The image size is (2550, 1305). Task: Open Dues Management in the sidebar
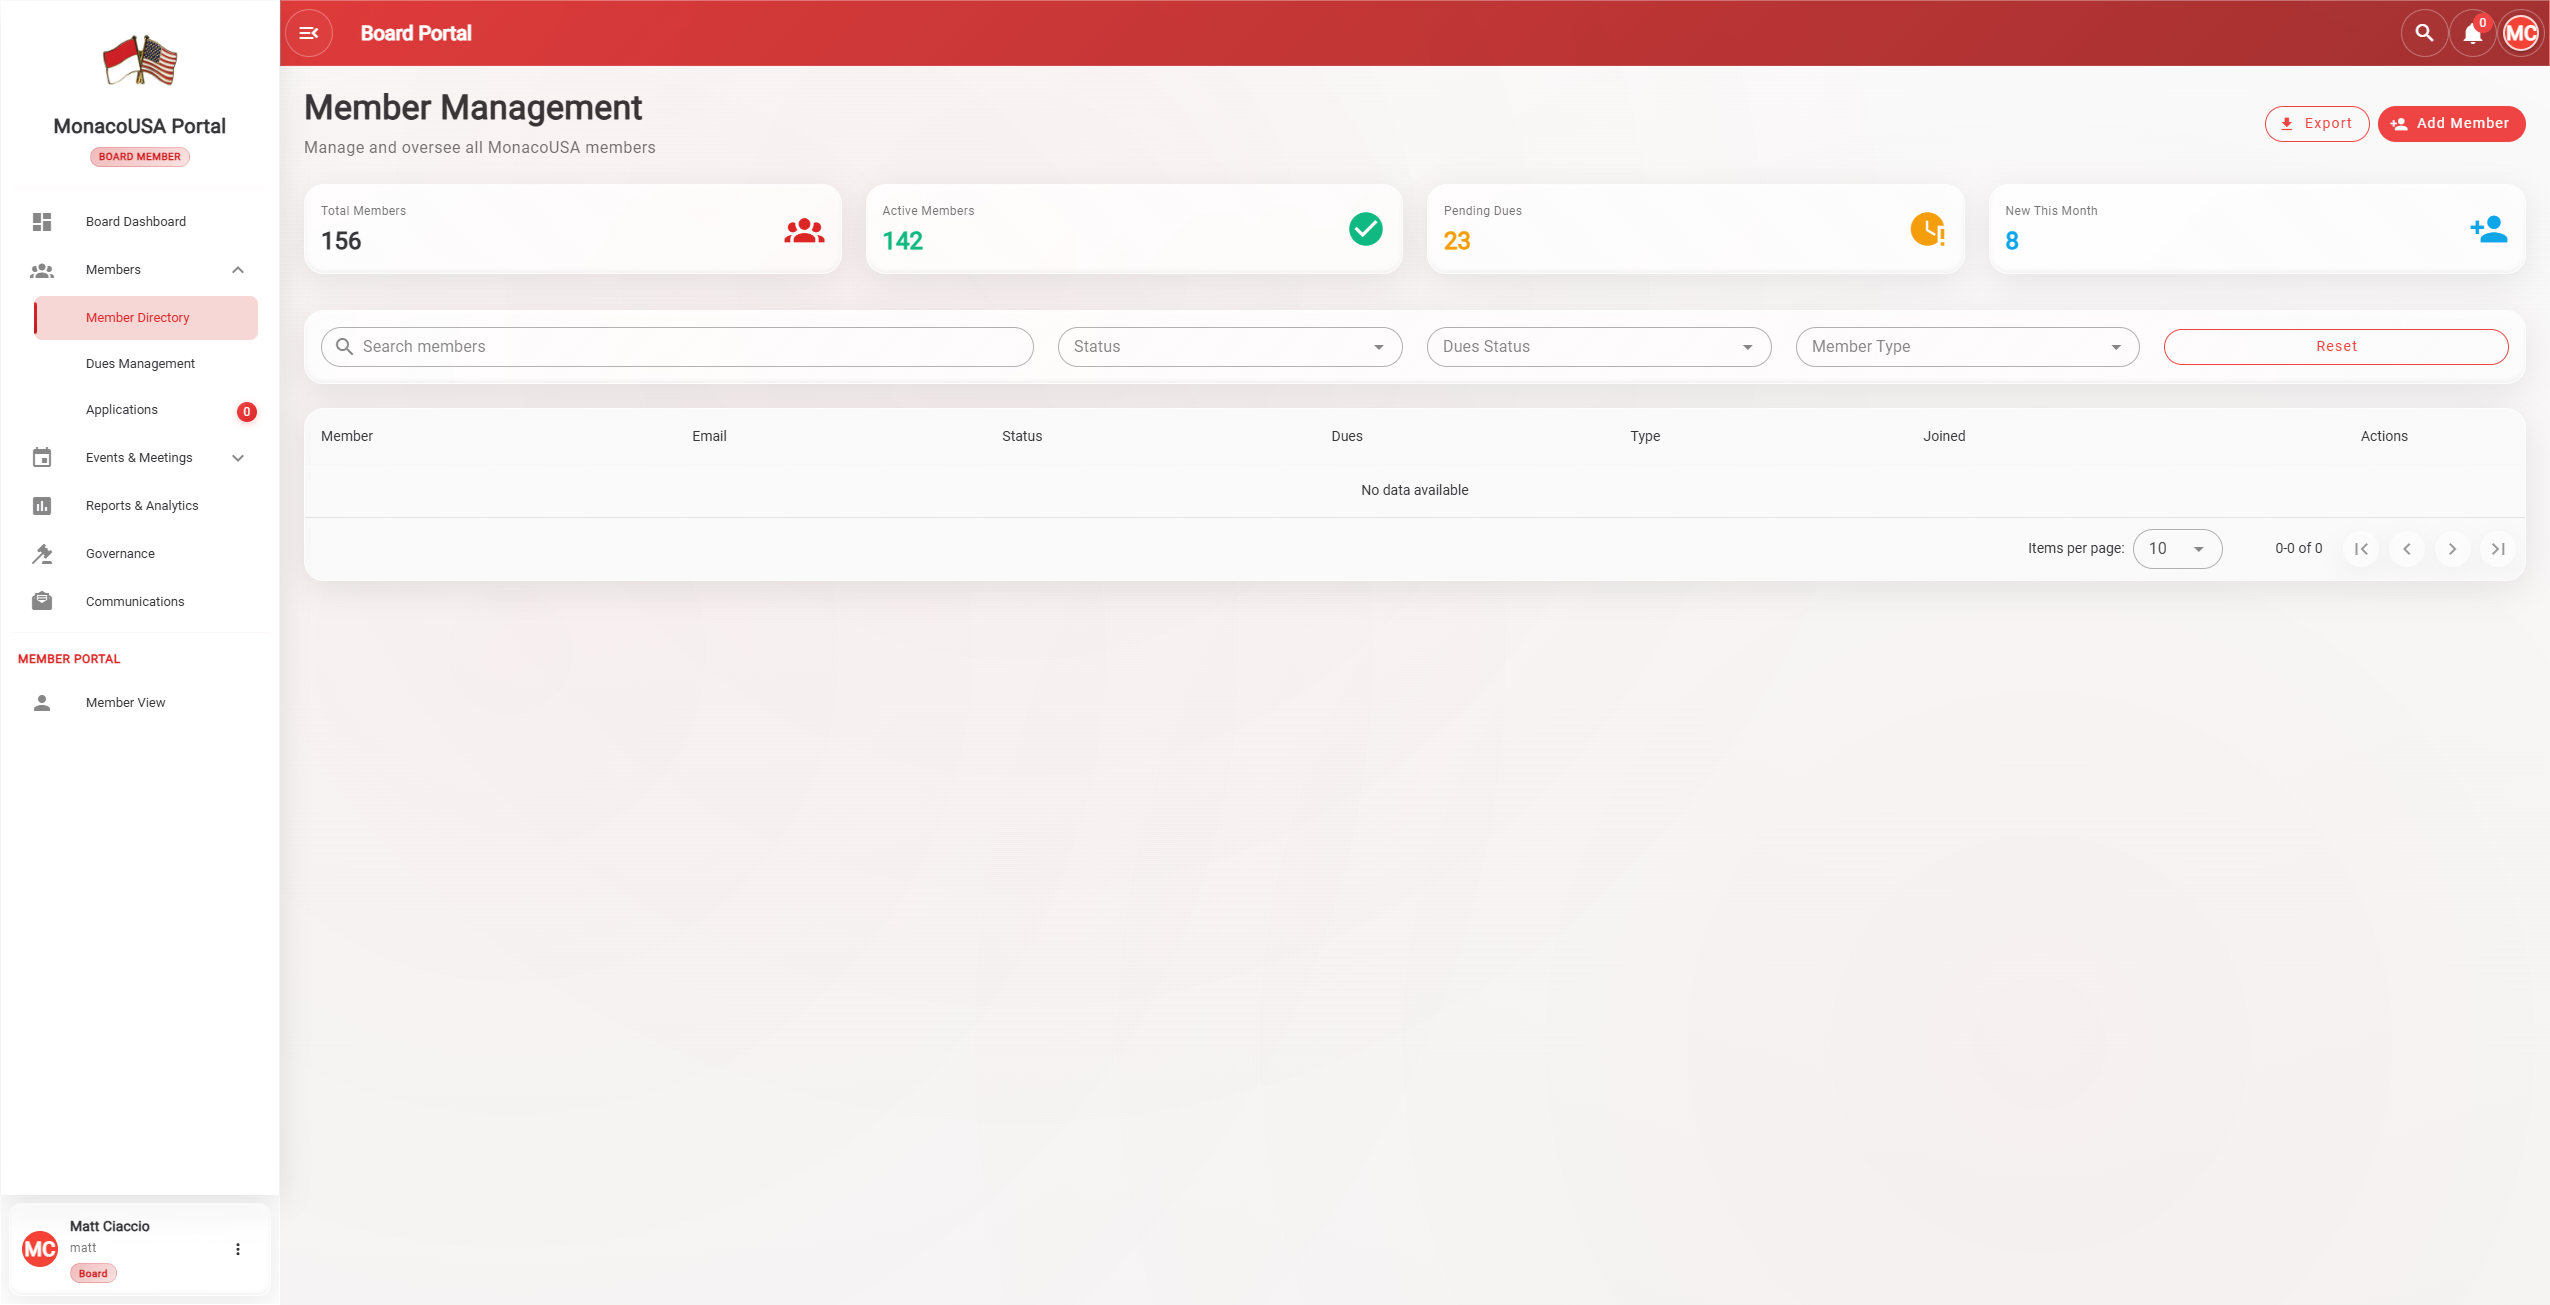140,364
